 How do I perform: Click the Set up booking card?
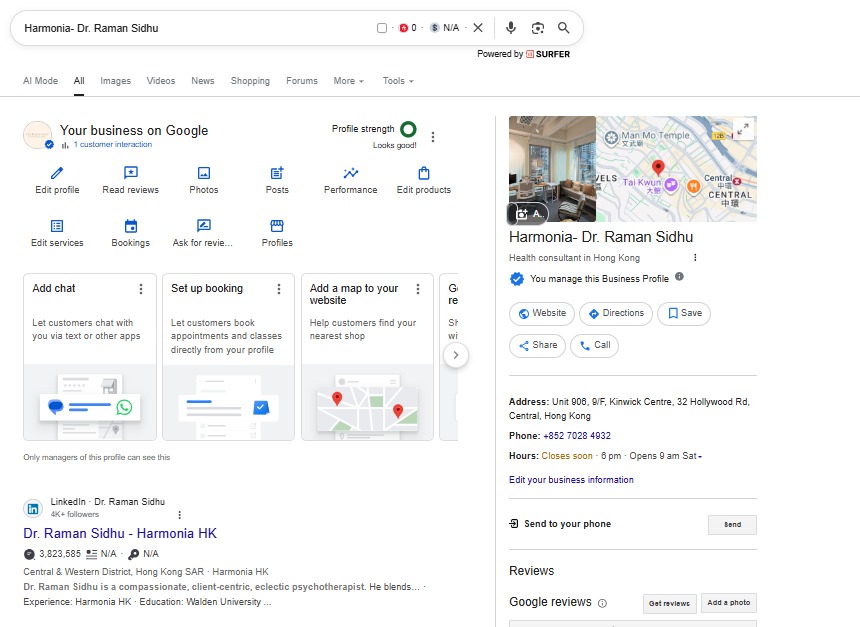228,357
